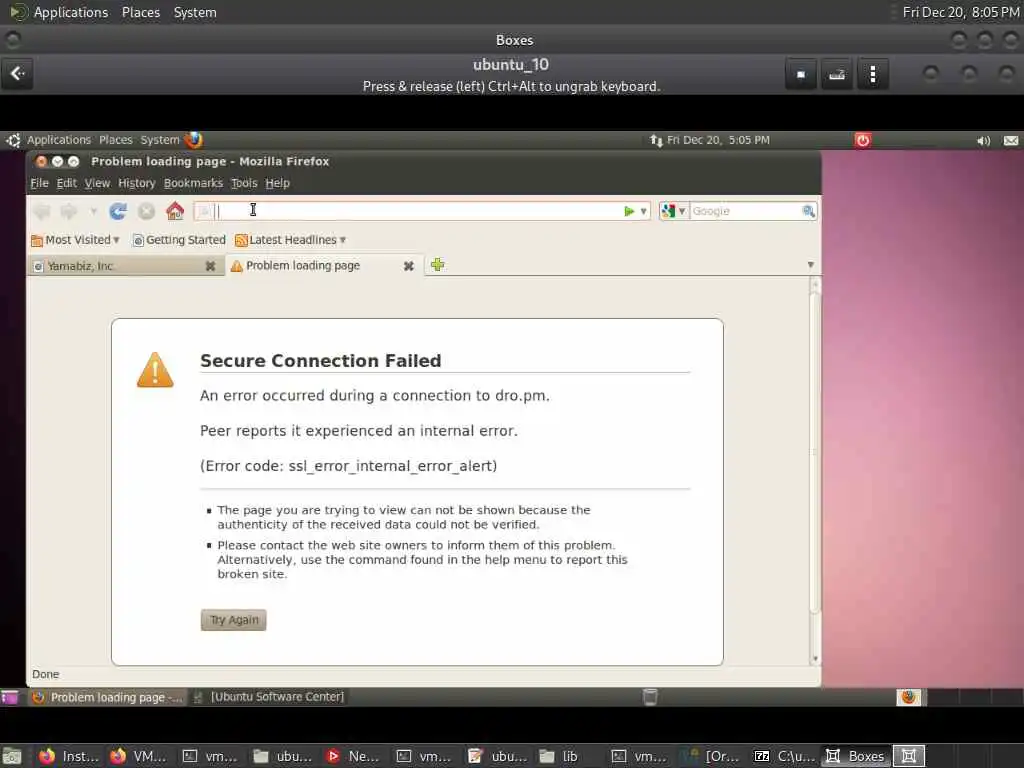1024x768 pixels.
Task: Open the Firefox Tools menu
Action: coord(244,183)
